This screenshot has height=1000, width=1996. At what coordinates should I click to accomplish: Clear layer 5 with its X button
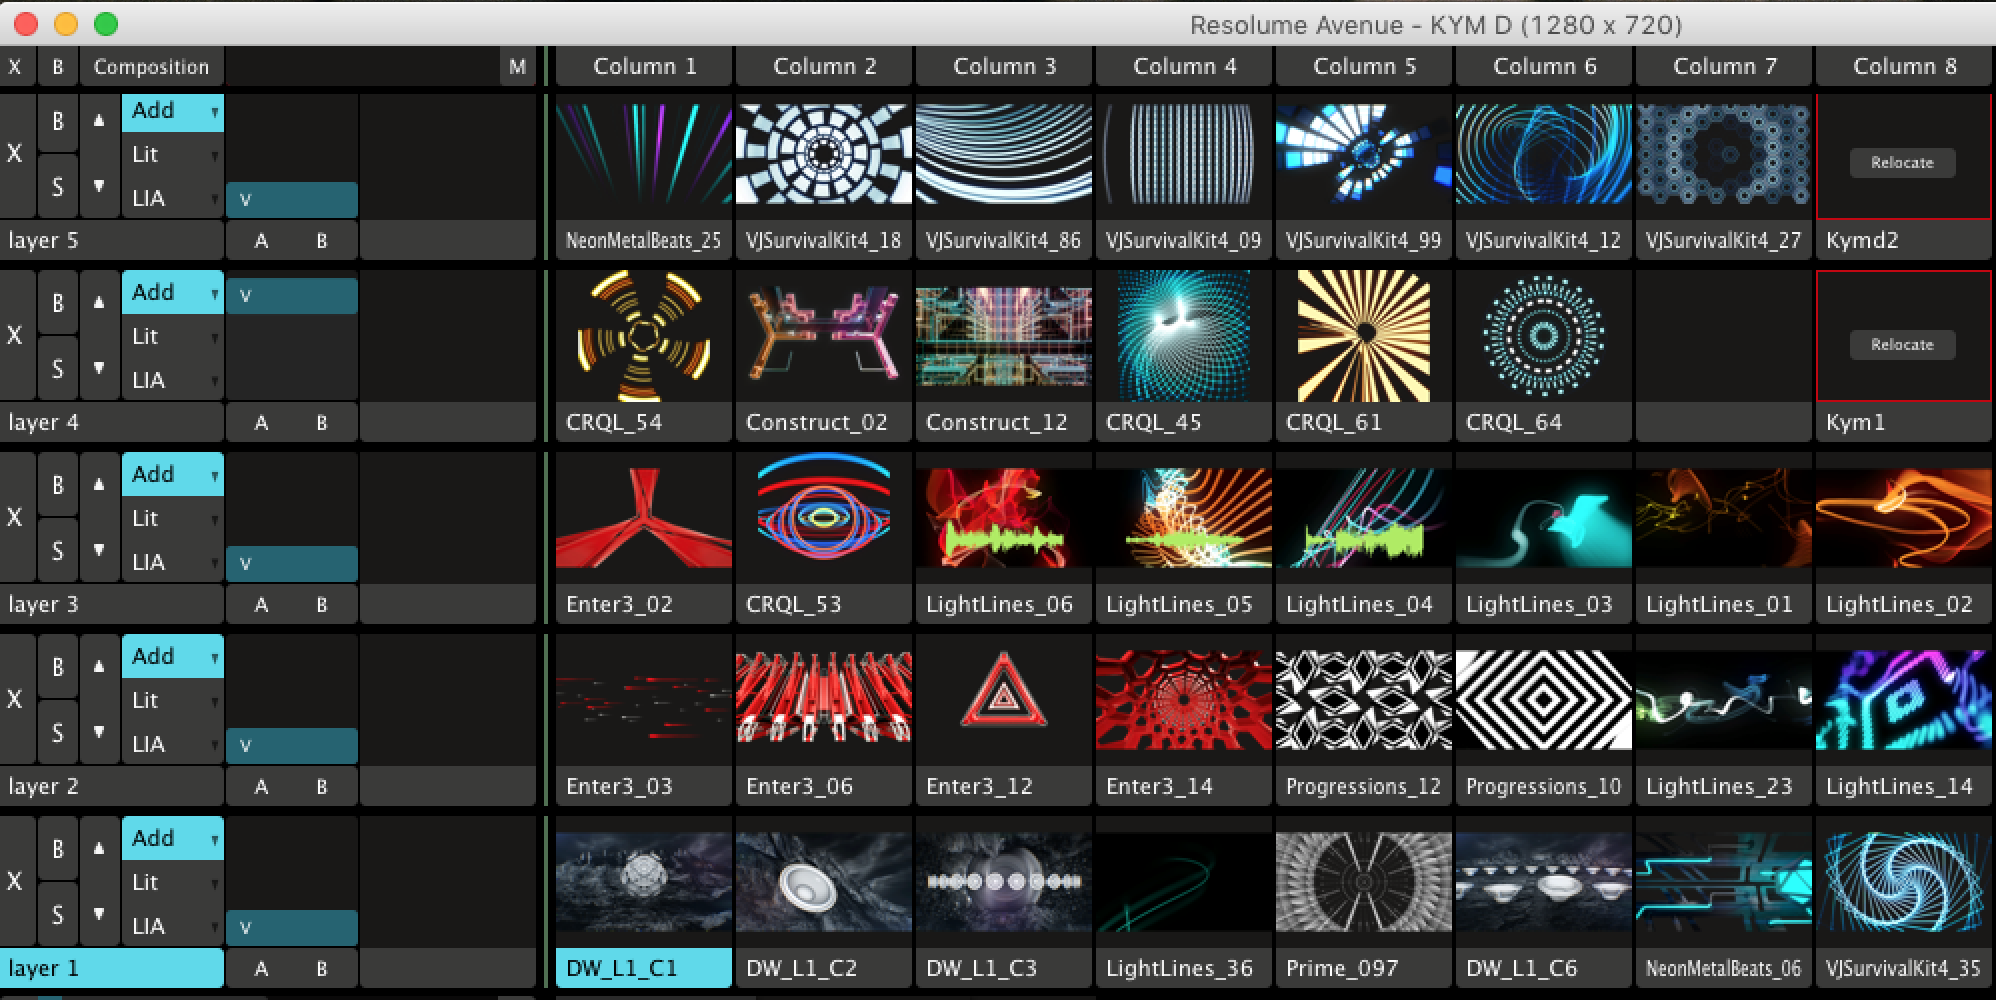tap(15, 153)
